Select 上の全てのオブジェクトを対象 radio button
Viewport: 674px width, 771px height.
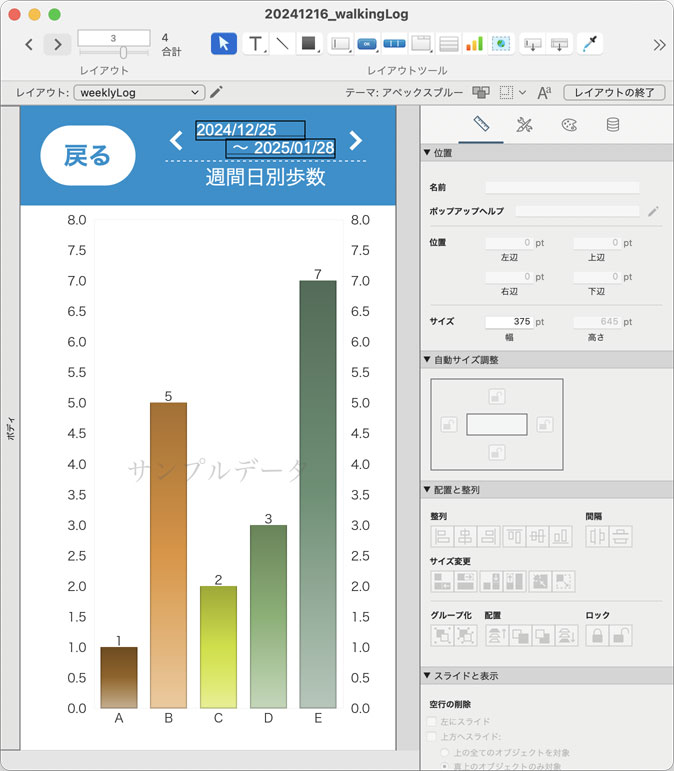point(444,752)
